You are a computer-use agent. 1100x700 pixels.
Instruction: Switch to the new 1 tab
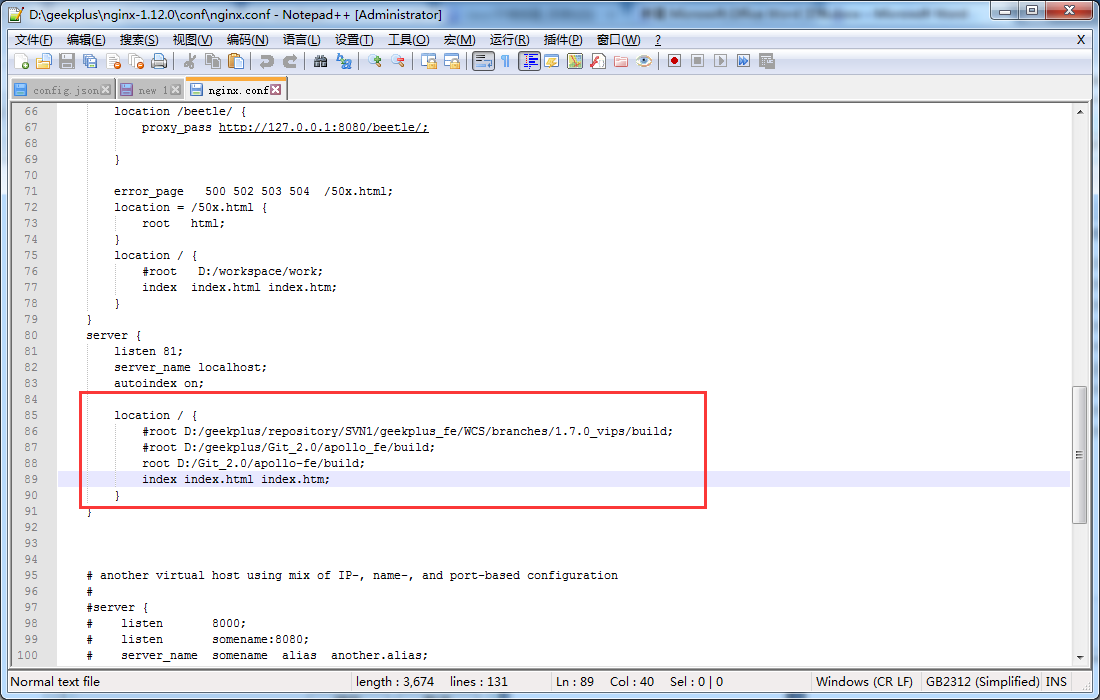pos(152,90)
